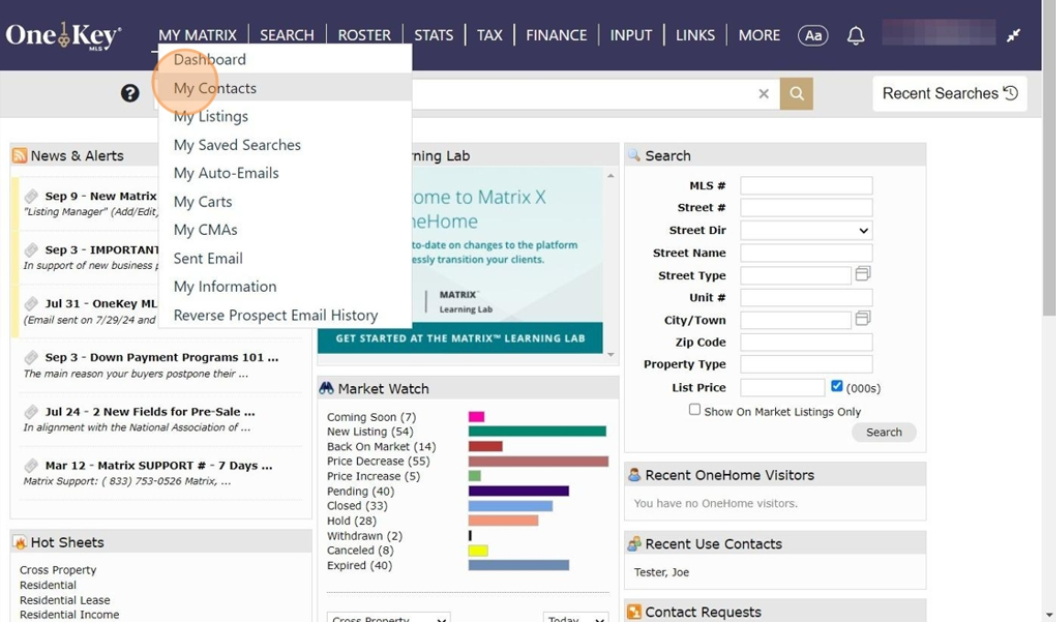Clear the speed bar with X icon
1056x622 pixels.
pos(763,94)
